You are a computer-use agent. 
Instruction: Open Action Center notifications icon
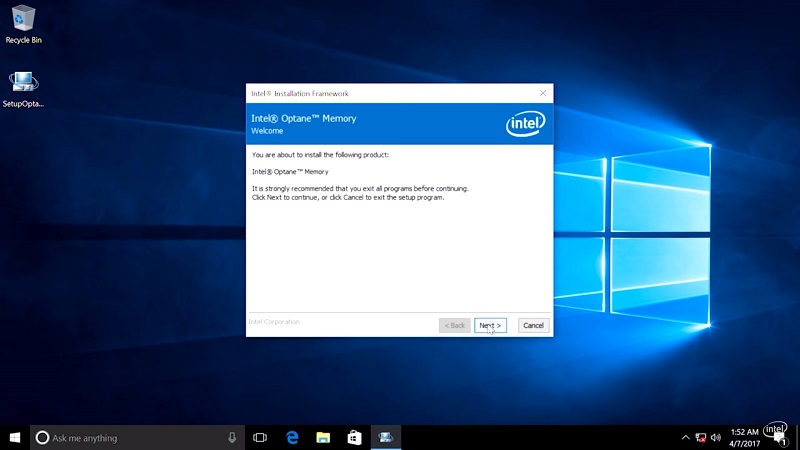tap(780, 439)
